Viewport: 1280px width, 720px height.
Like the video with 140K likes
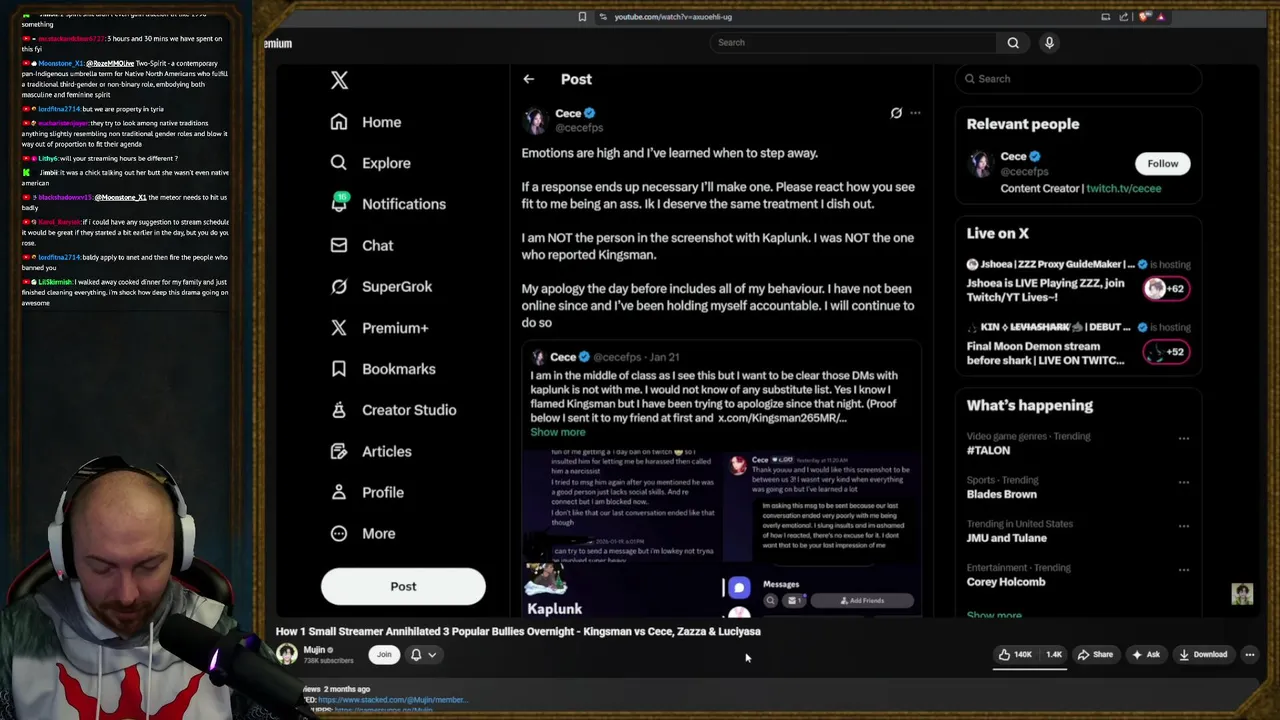(1016, 655)
